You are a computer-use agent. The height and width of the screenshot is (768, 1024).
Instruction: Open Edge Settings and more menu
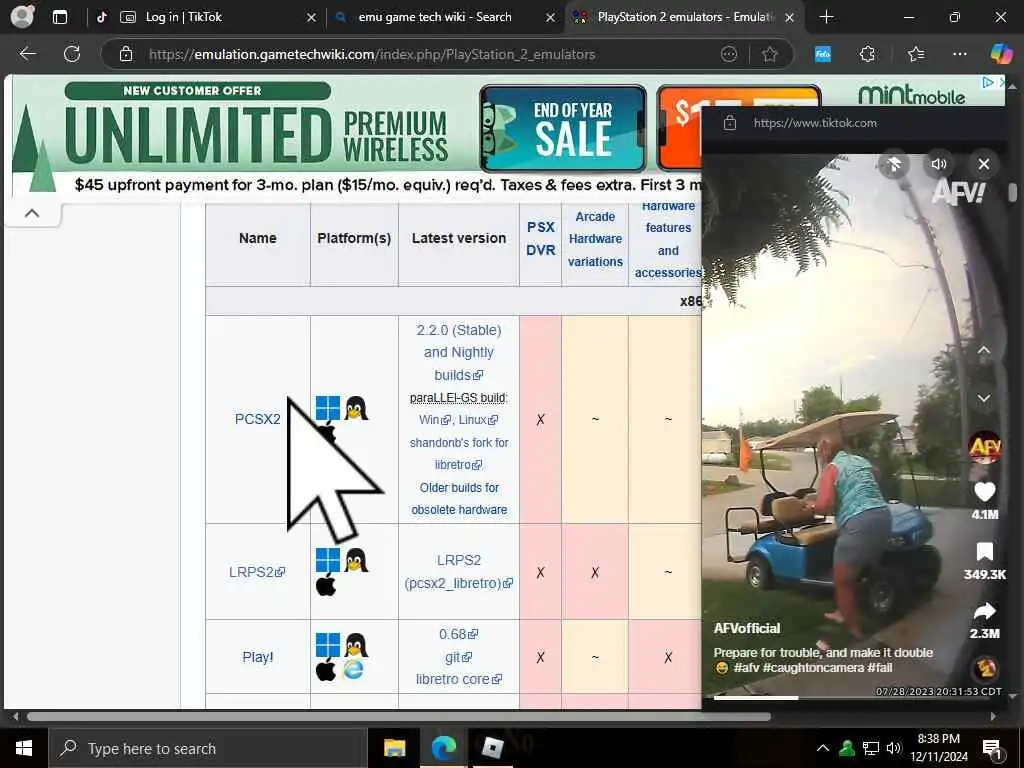[959, 54]
